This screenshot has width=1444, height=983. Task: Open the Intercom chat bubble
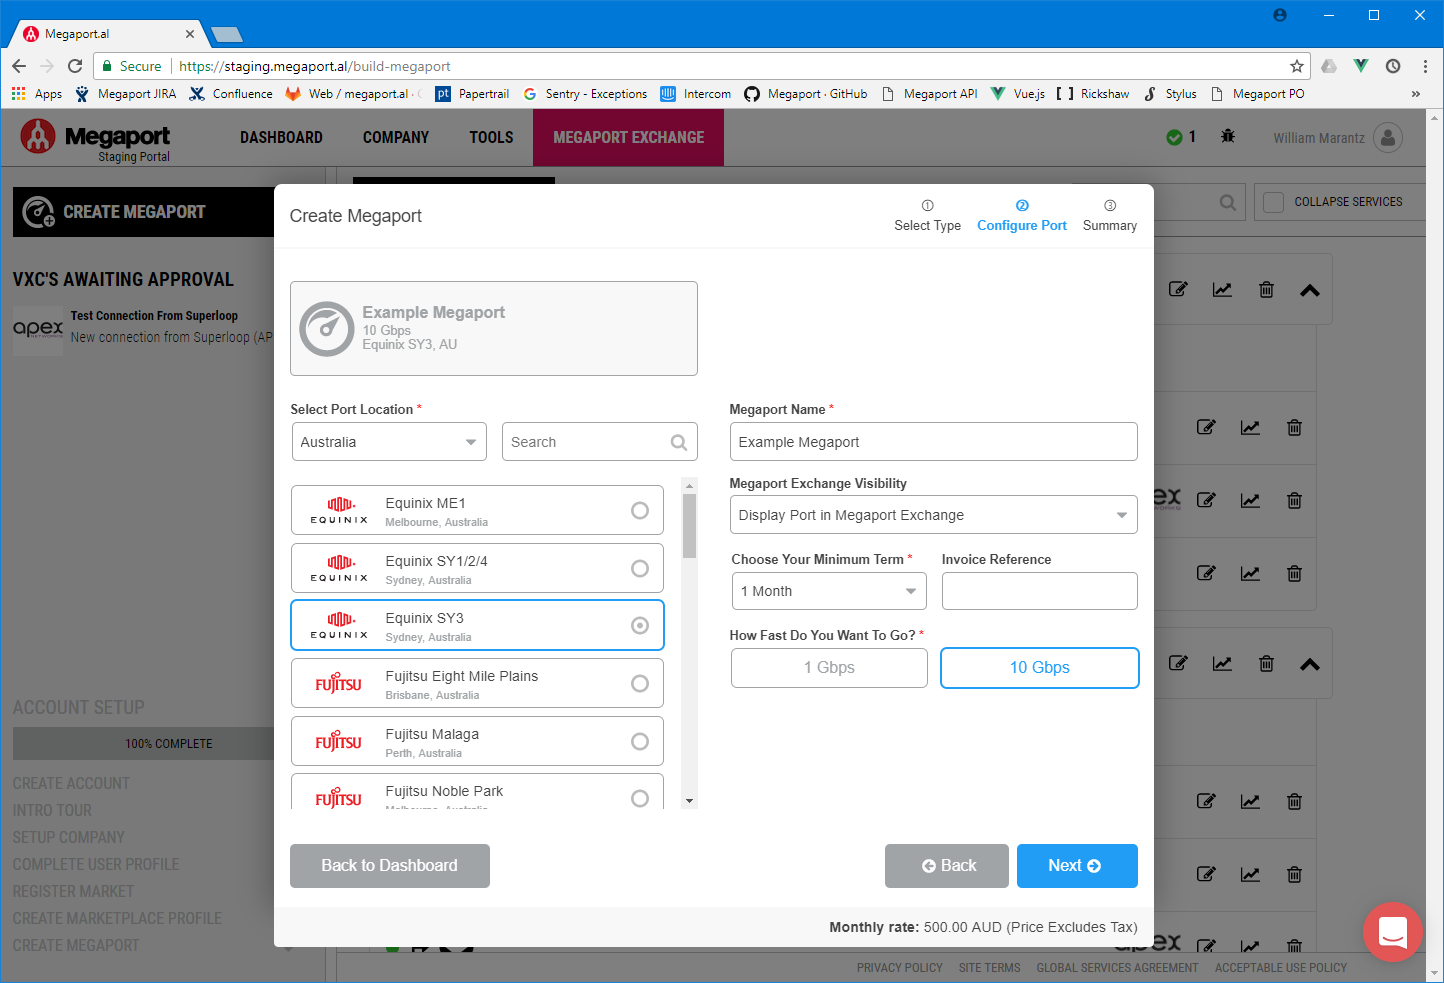[1393, 932]
